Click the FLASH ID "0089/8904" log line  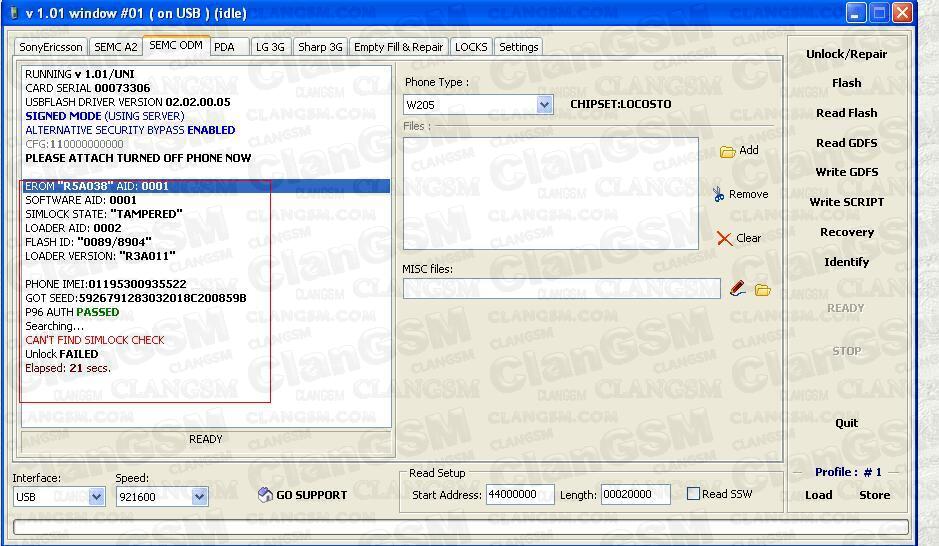(x=88, y=242)
